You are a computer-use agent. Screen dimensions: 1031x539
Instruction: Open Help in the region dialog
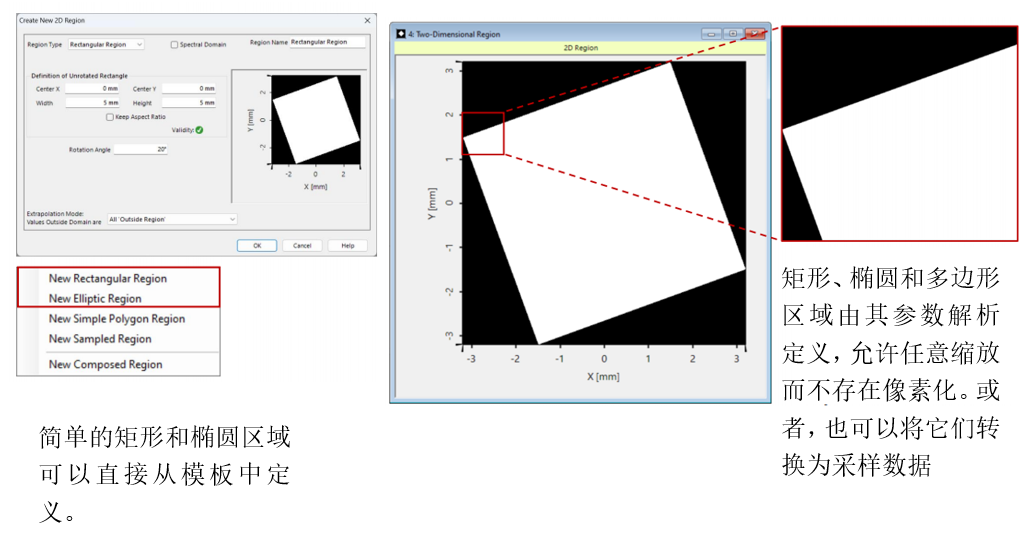(347, 245)
